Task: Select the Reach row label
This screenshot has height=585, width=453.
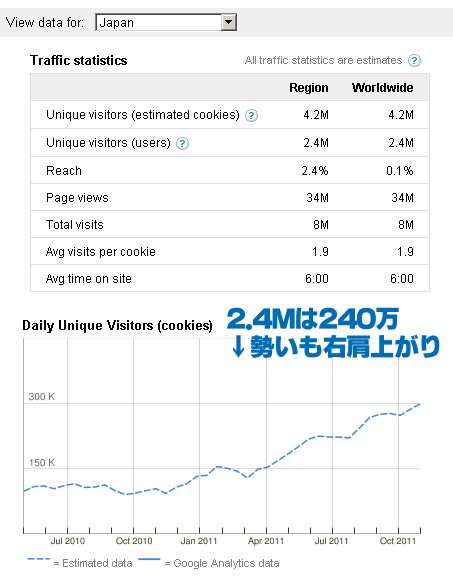Action: click(x=64, y=171)
